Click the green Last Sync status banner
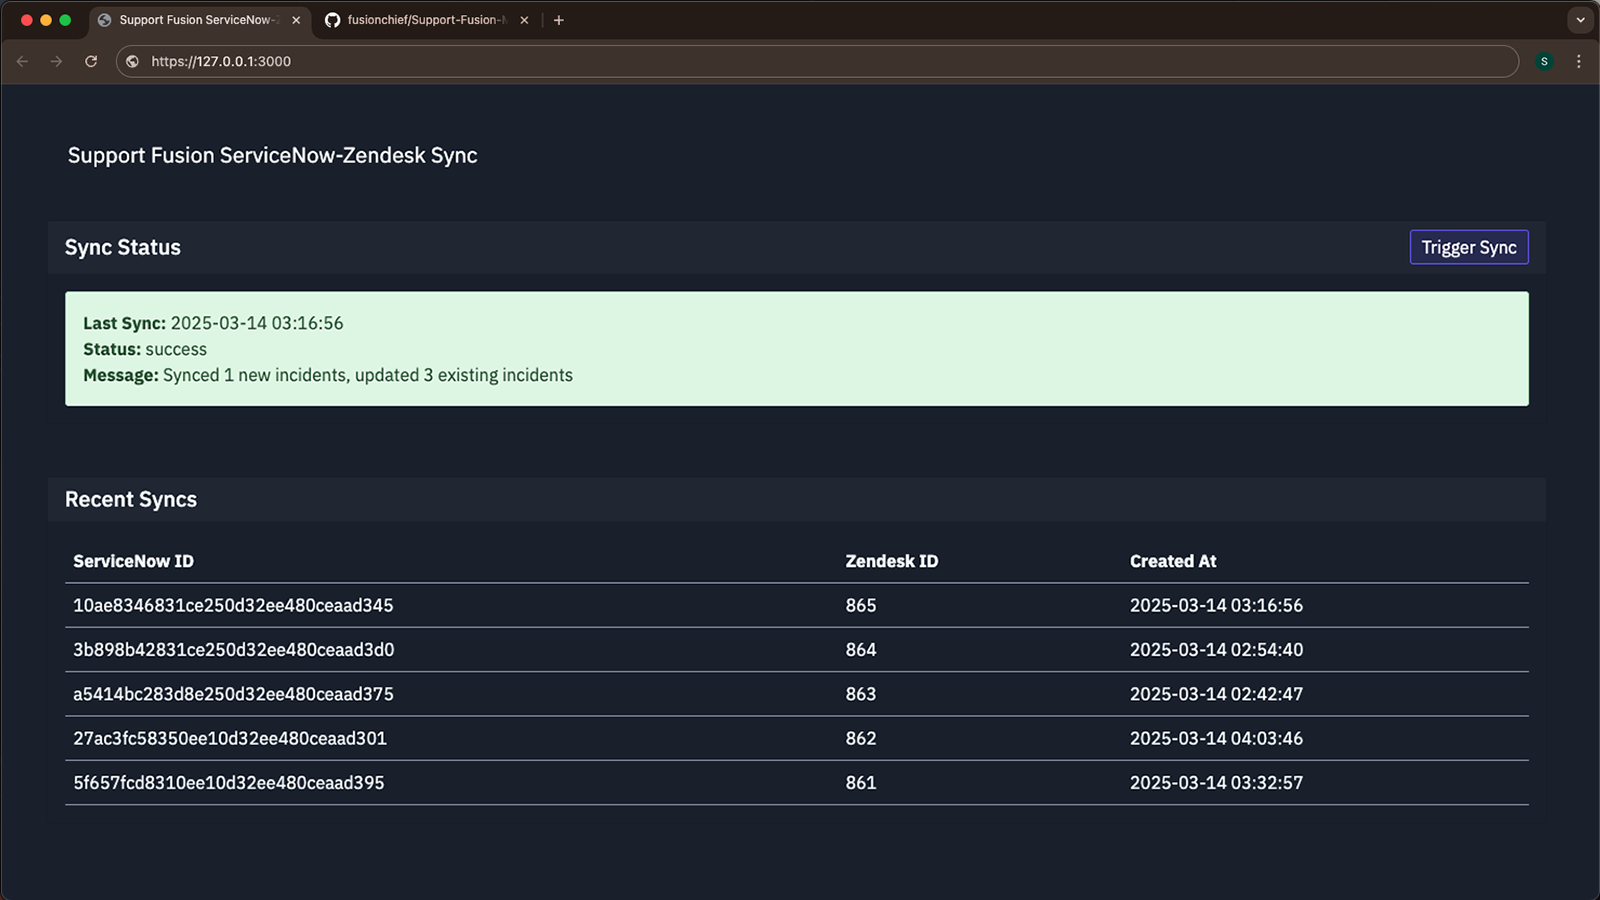Viewport: 1600px width, 900px height. (x=796, y=349)
